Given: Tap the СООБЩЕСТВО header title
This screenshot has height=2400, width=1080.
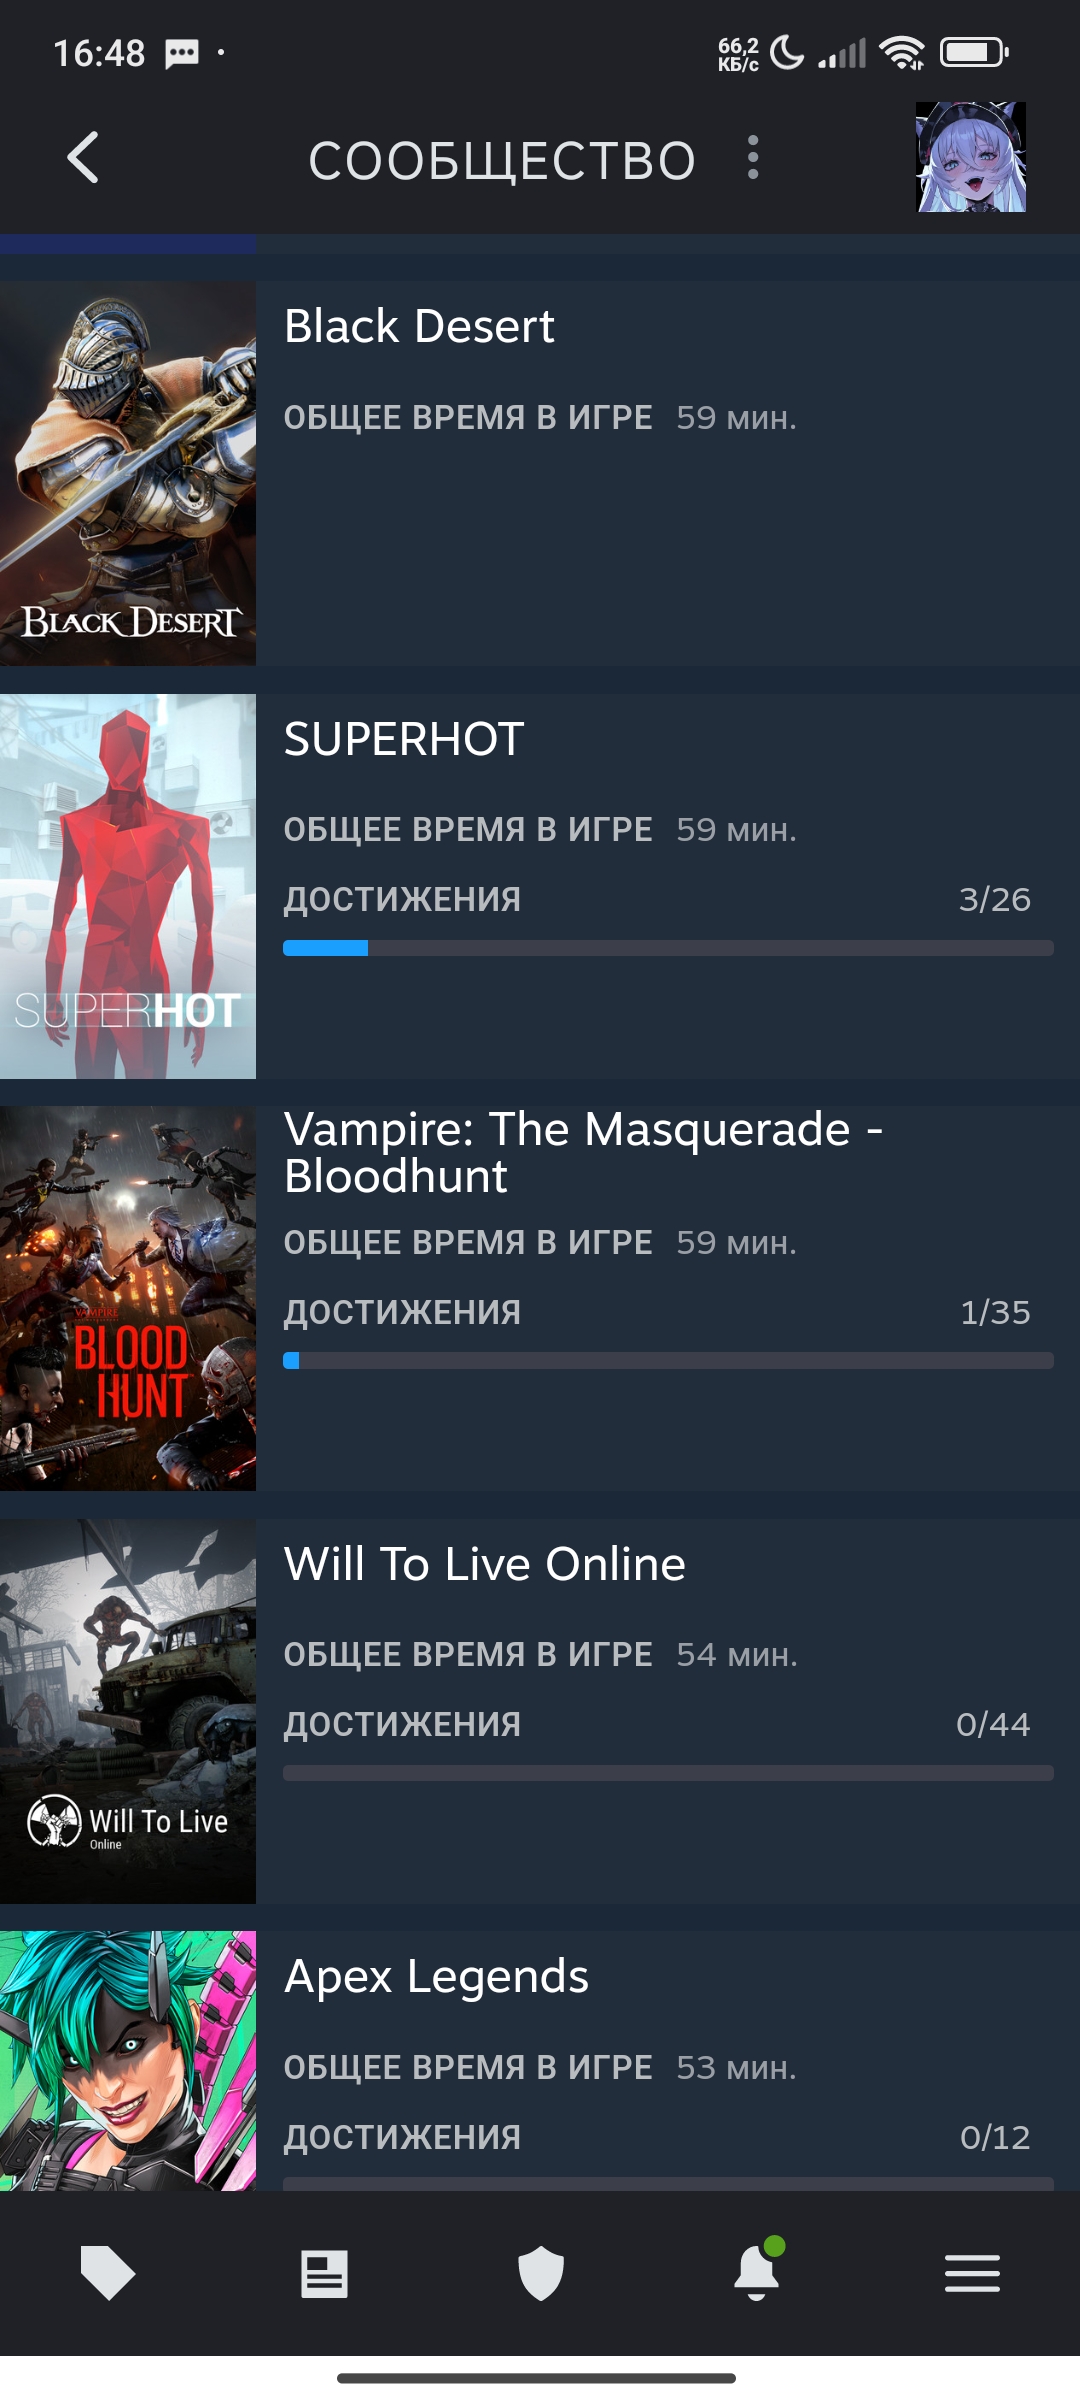Looking at the screenshot, I should coord(502,161).
